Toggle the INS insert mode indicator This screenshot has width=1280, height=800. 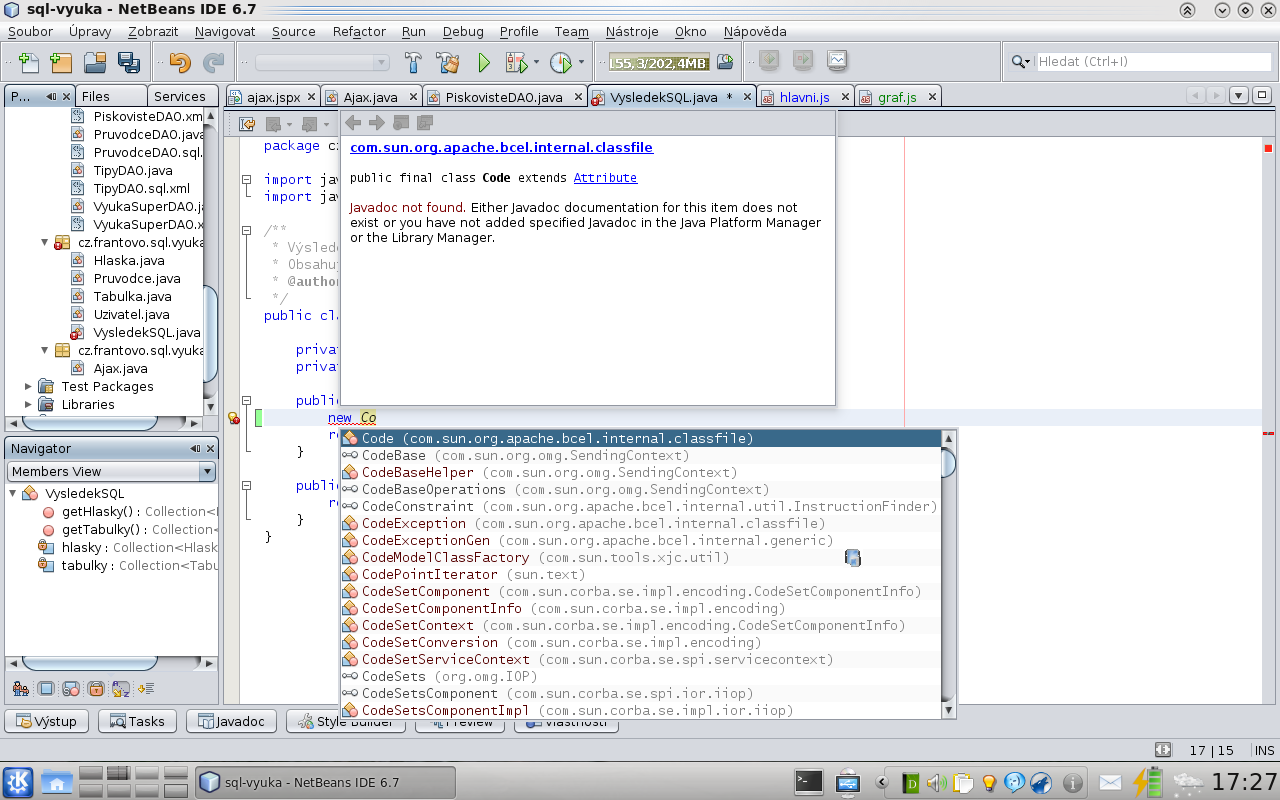[1264, 750]
